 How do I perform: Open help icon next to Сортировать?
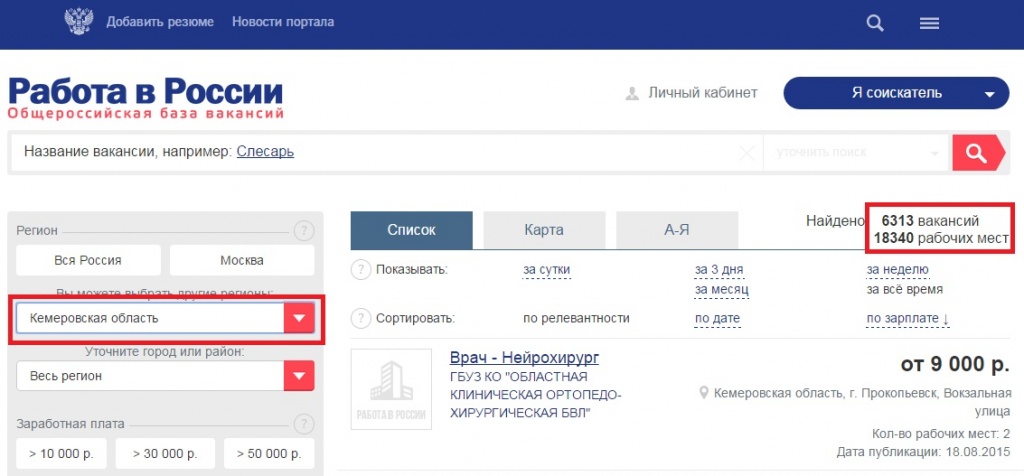tap(361, 319)
